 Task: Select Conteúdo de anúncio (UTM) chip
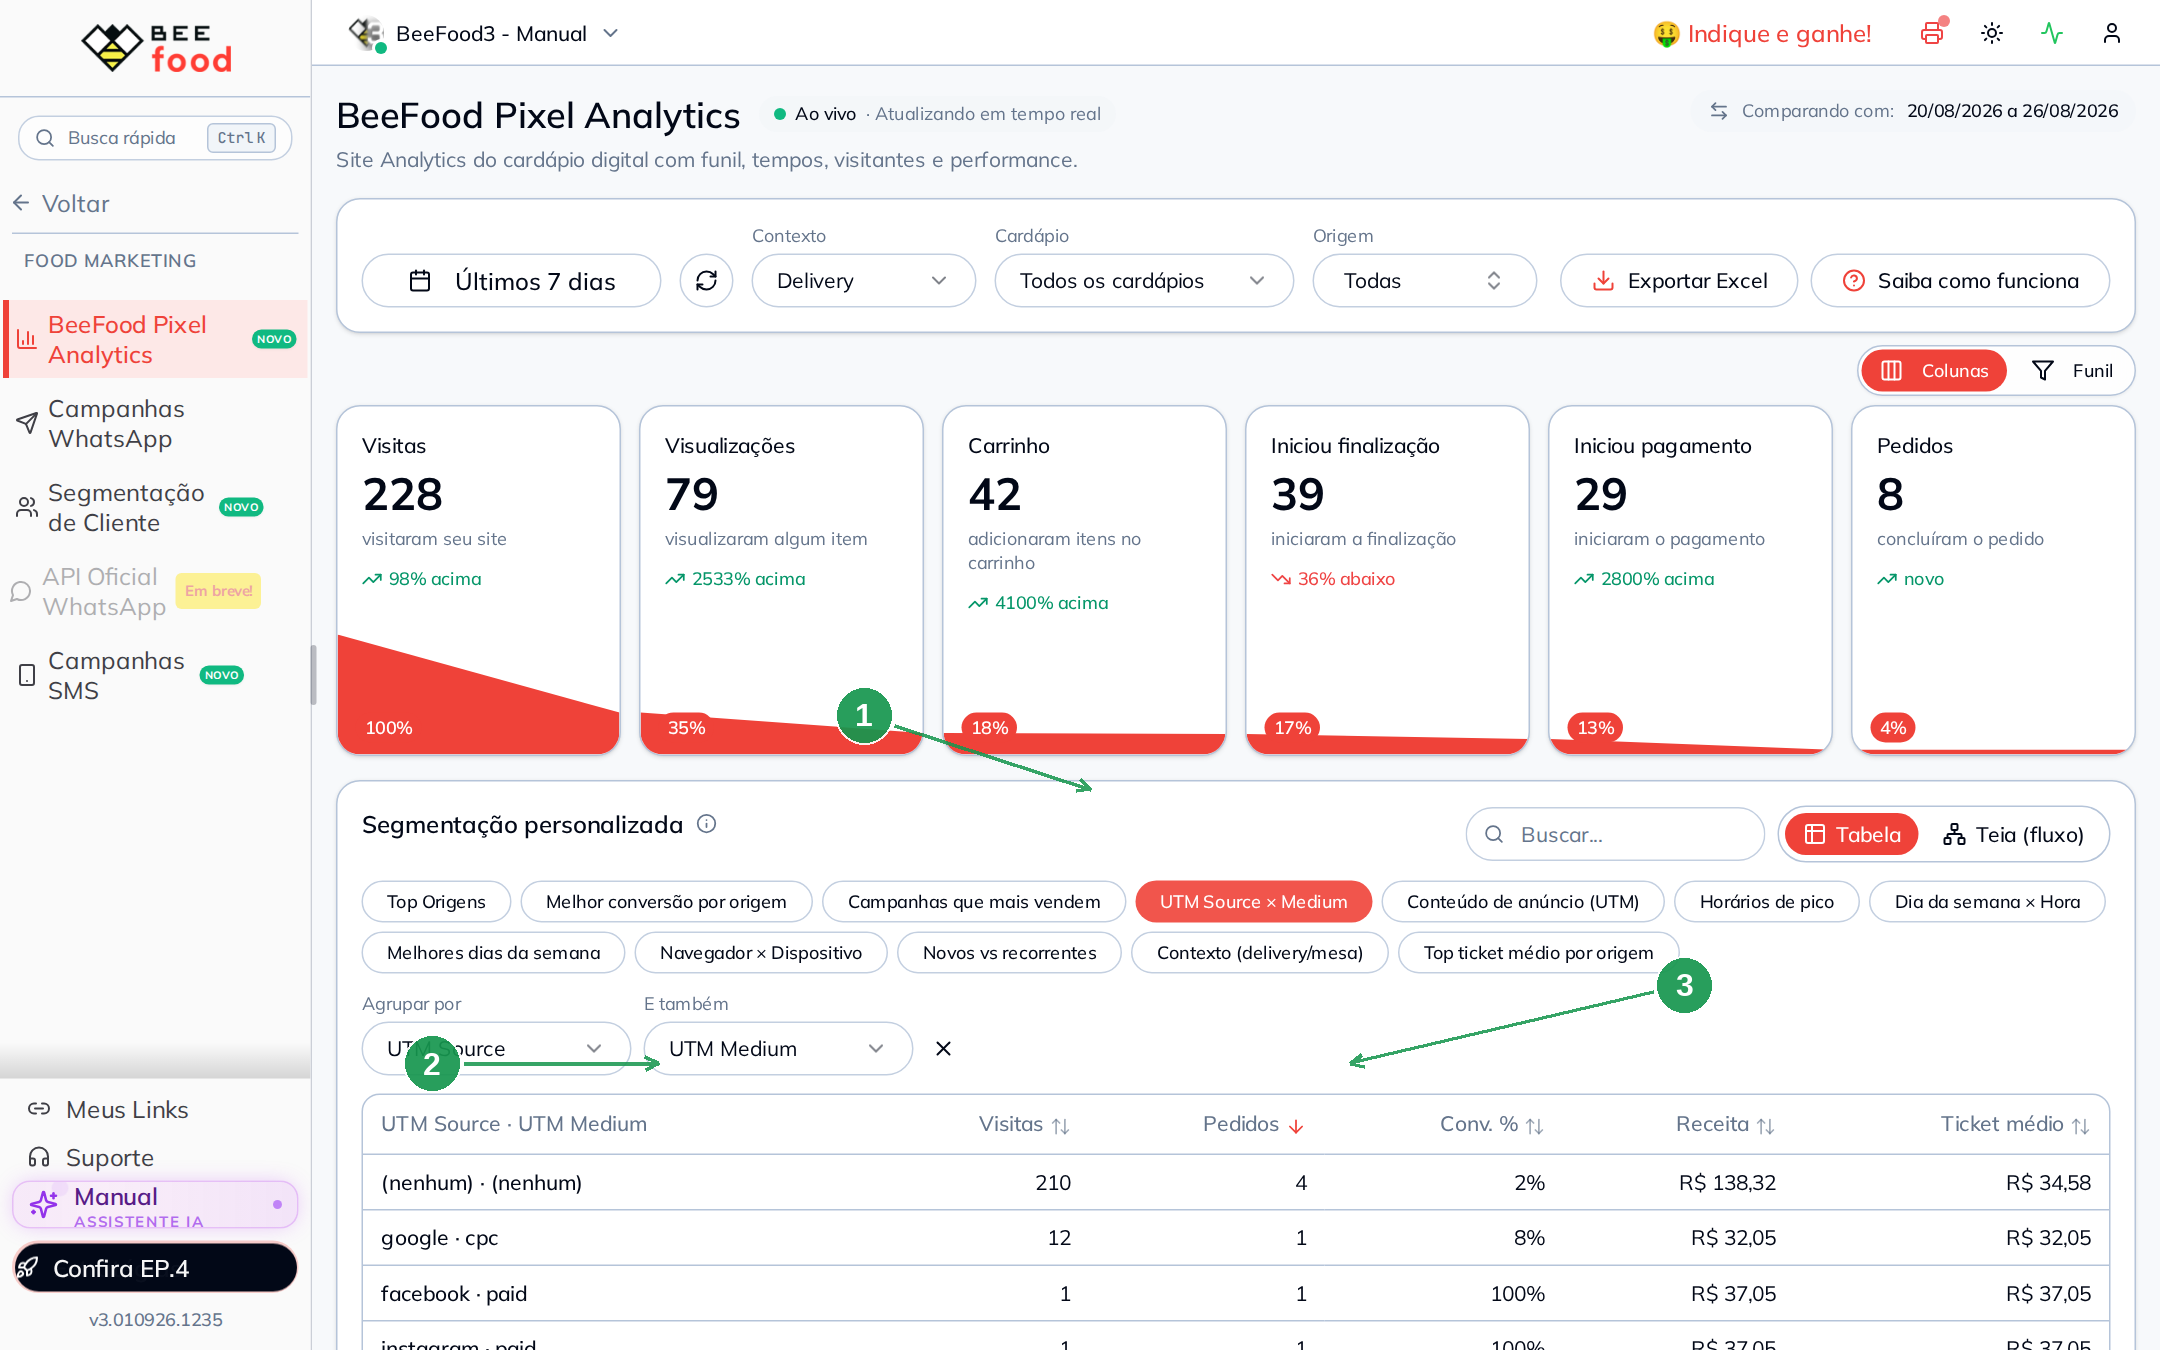point(1523,901)
